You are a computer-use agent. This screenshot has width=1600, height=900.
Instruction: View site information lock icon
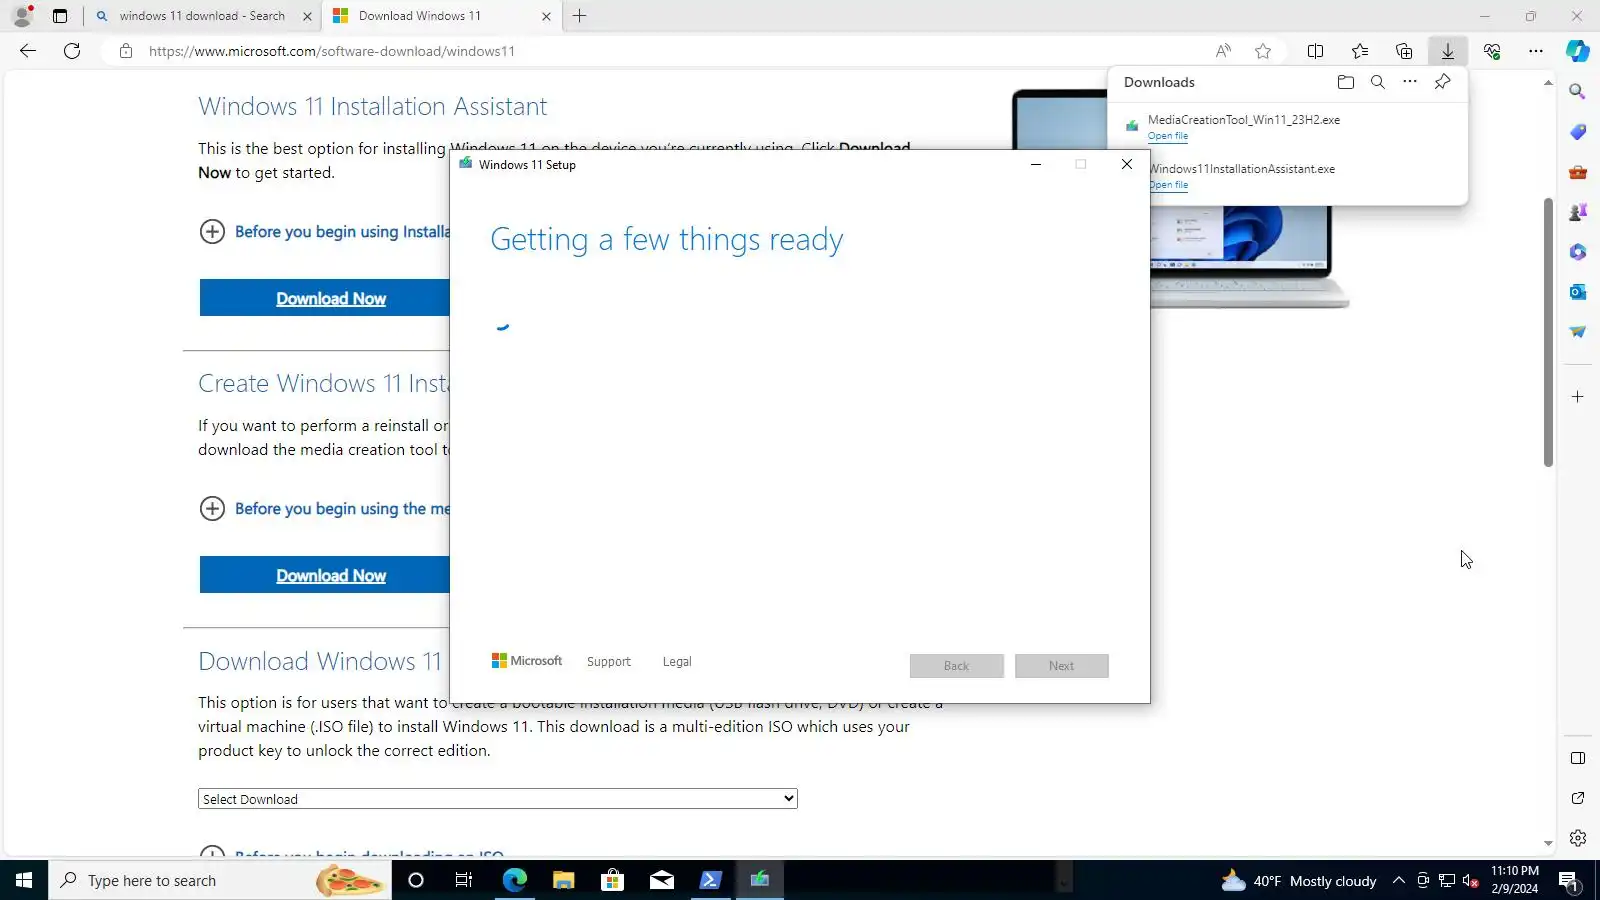click(126, 51)
